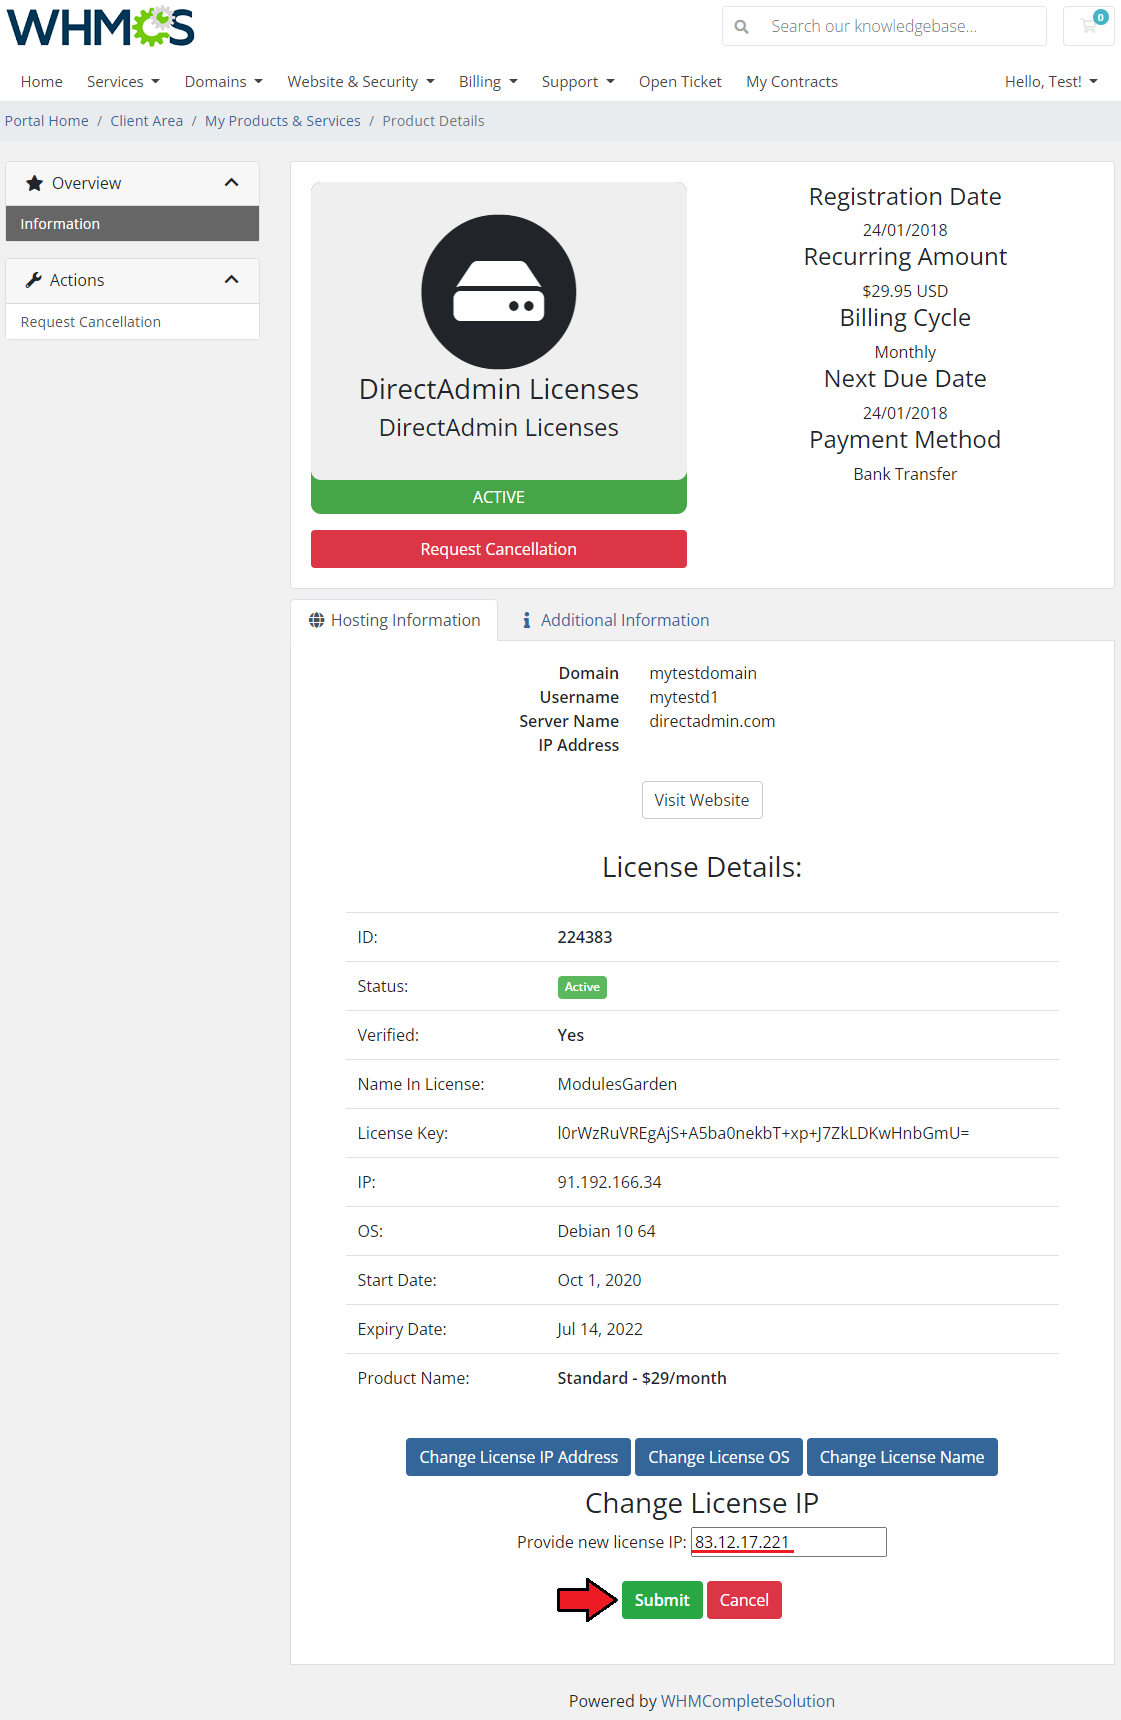Click the directadmin.com server name
Image resolution: width=1121 pixels, height=1720 pixels.
(712, 721)
